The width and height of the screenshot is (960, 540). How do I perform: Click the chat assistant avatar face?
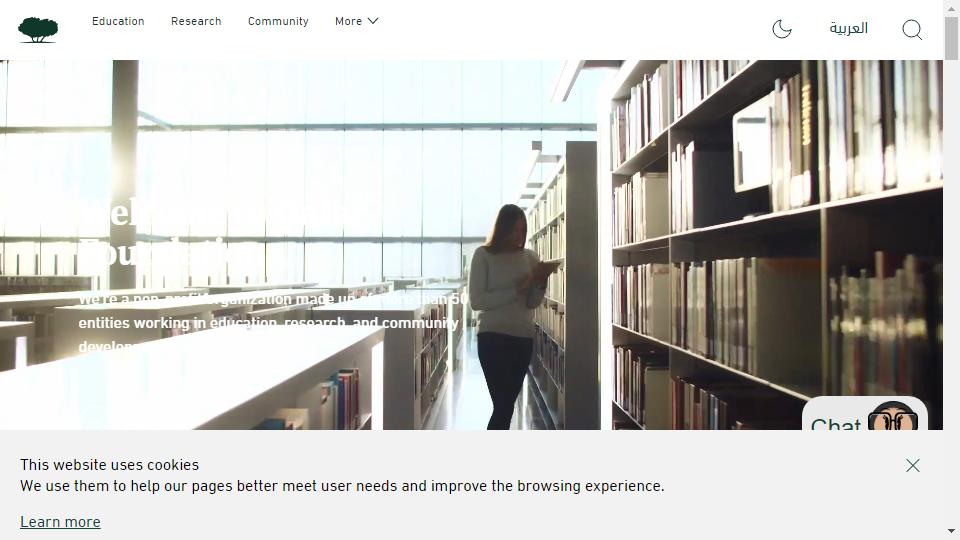pyautogui.click(x=893, y=416)
